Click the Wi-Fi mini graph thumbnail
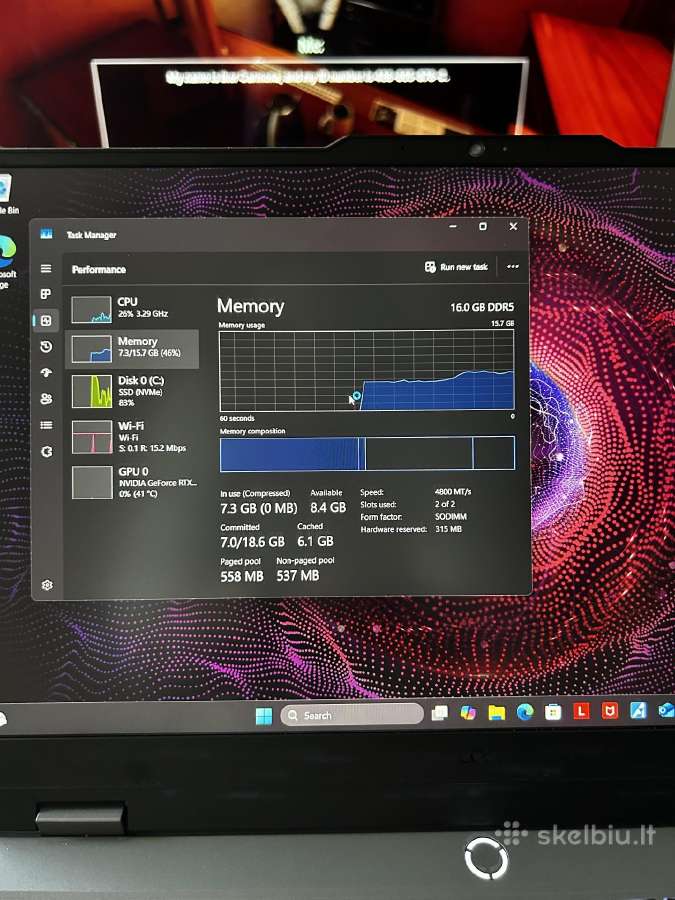 (x=92, y=437)
